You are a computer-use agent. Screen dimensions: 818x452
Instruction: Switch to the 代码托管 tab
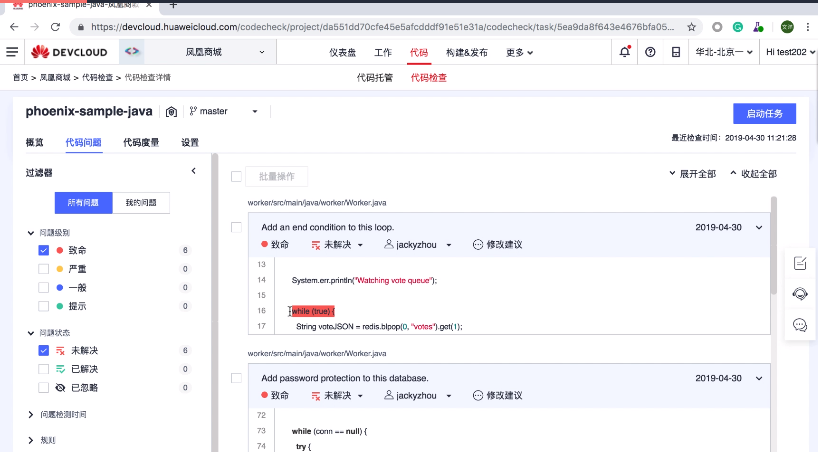pyautogui.click(x=375, y=78)
